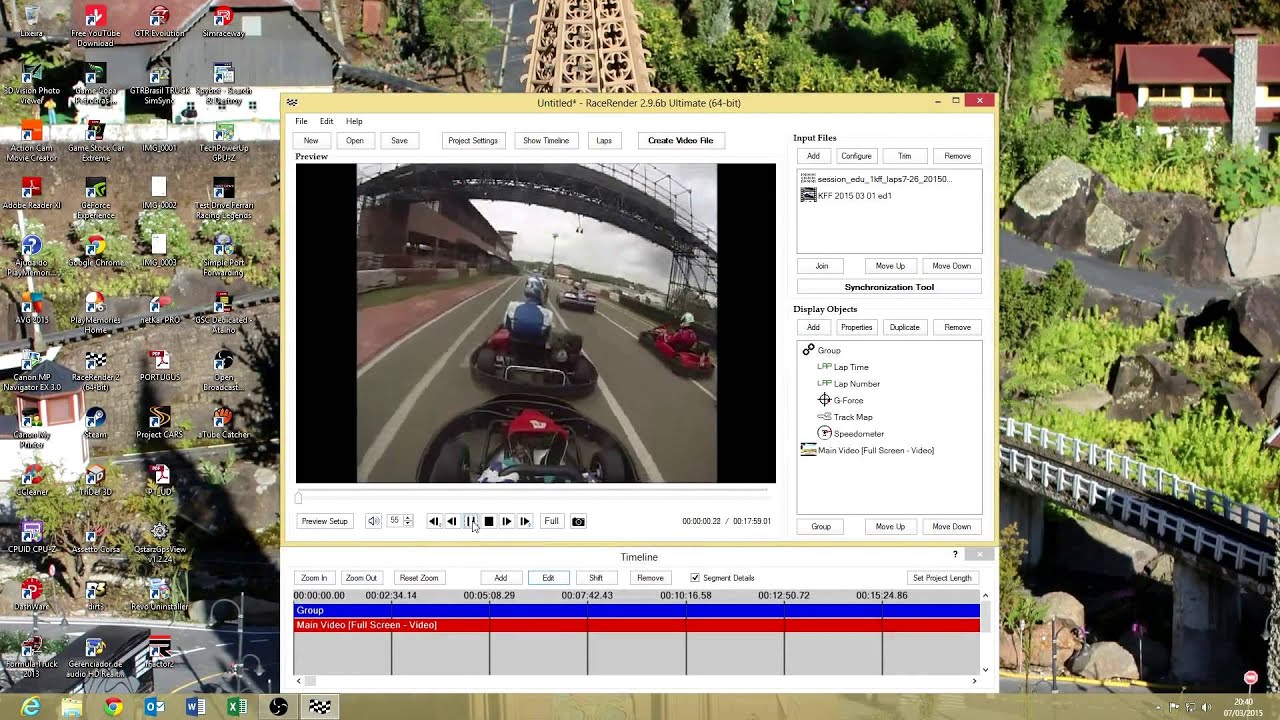This screenshot has width=1280, height=720.
Task: Pause the preview playback
Action: click(471, 521)
